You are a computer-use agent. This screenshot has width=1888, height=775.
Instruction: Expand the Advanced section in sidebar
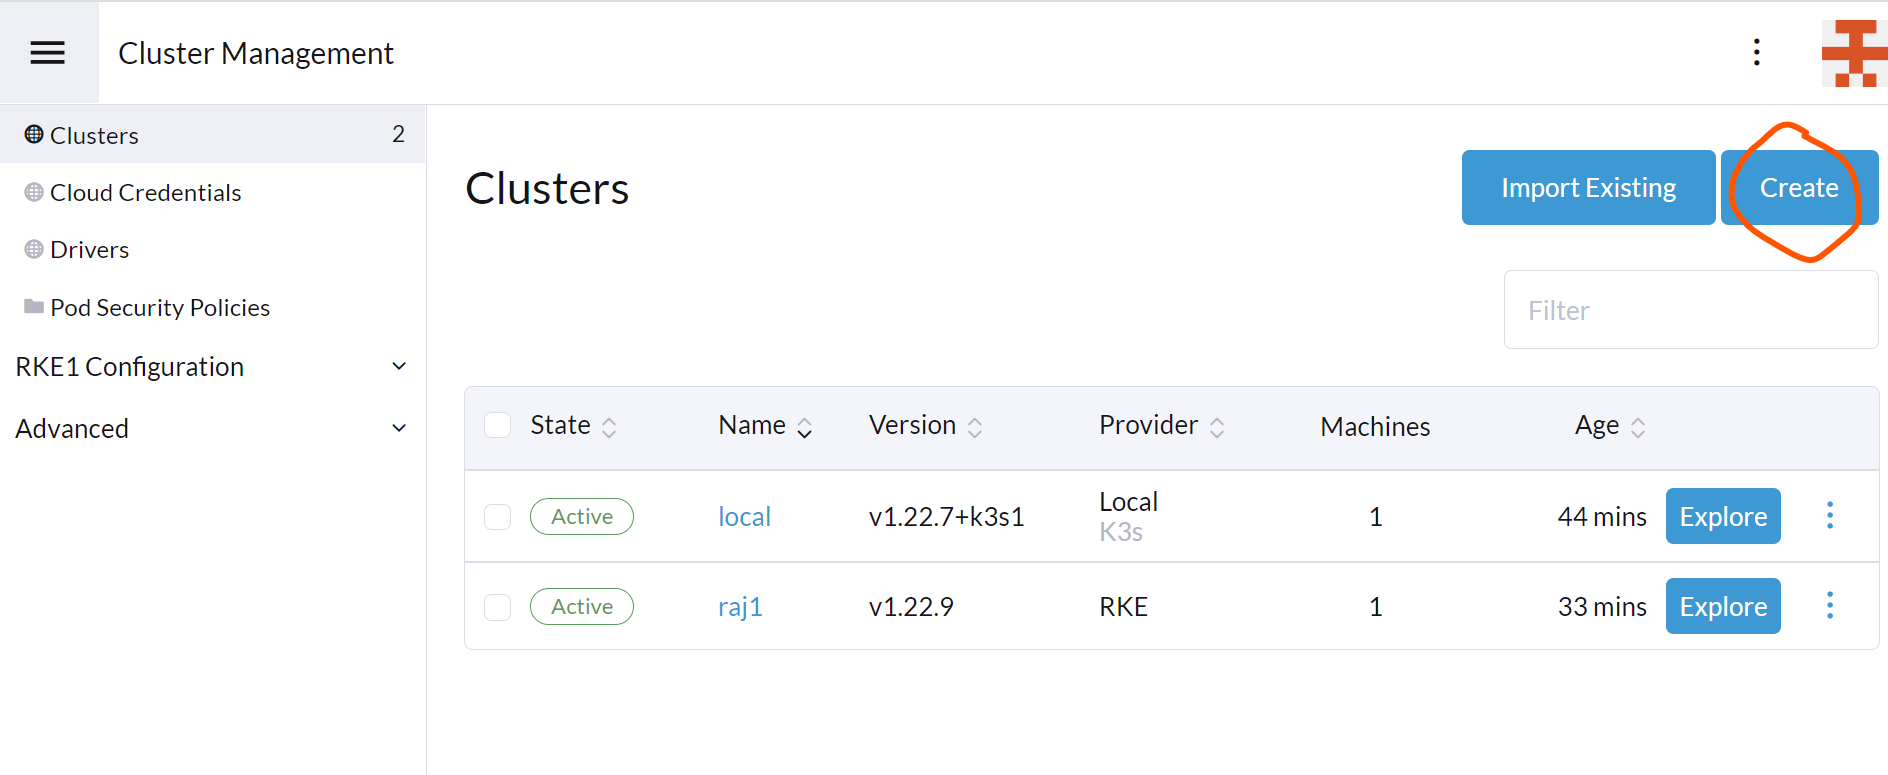(211, 429)
